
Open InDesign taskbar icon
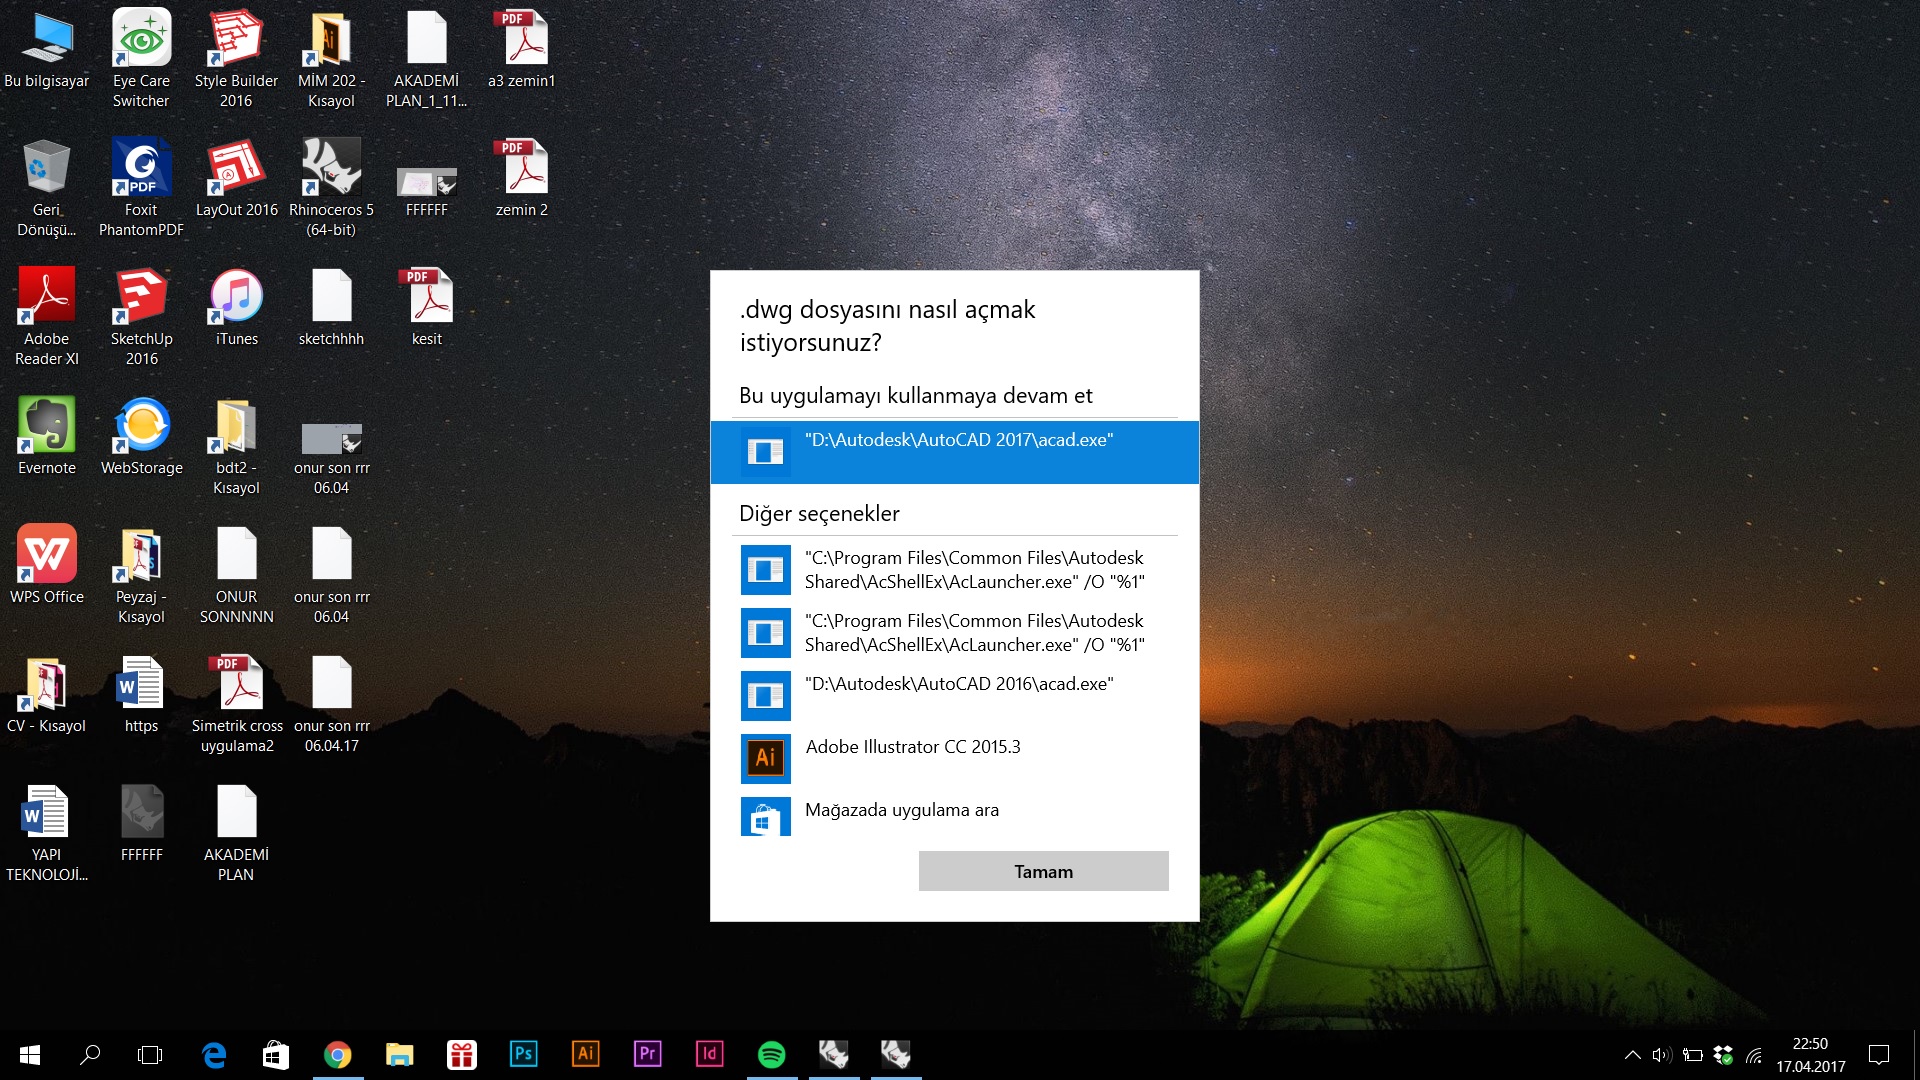tap(710, 1054)
